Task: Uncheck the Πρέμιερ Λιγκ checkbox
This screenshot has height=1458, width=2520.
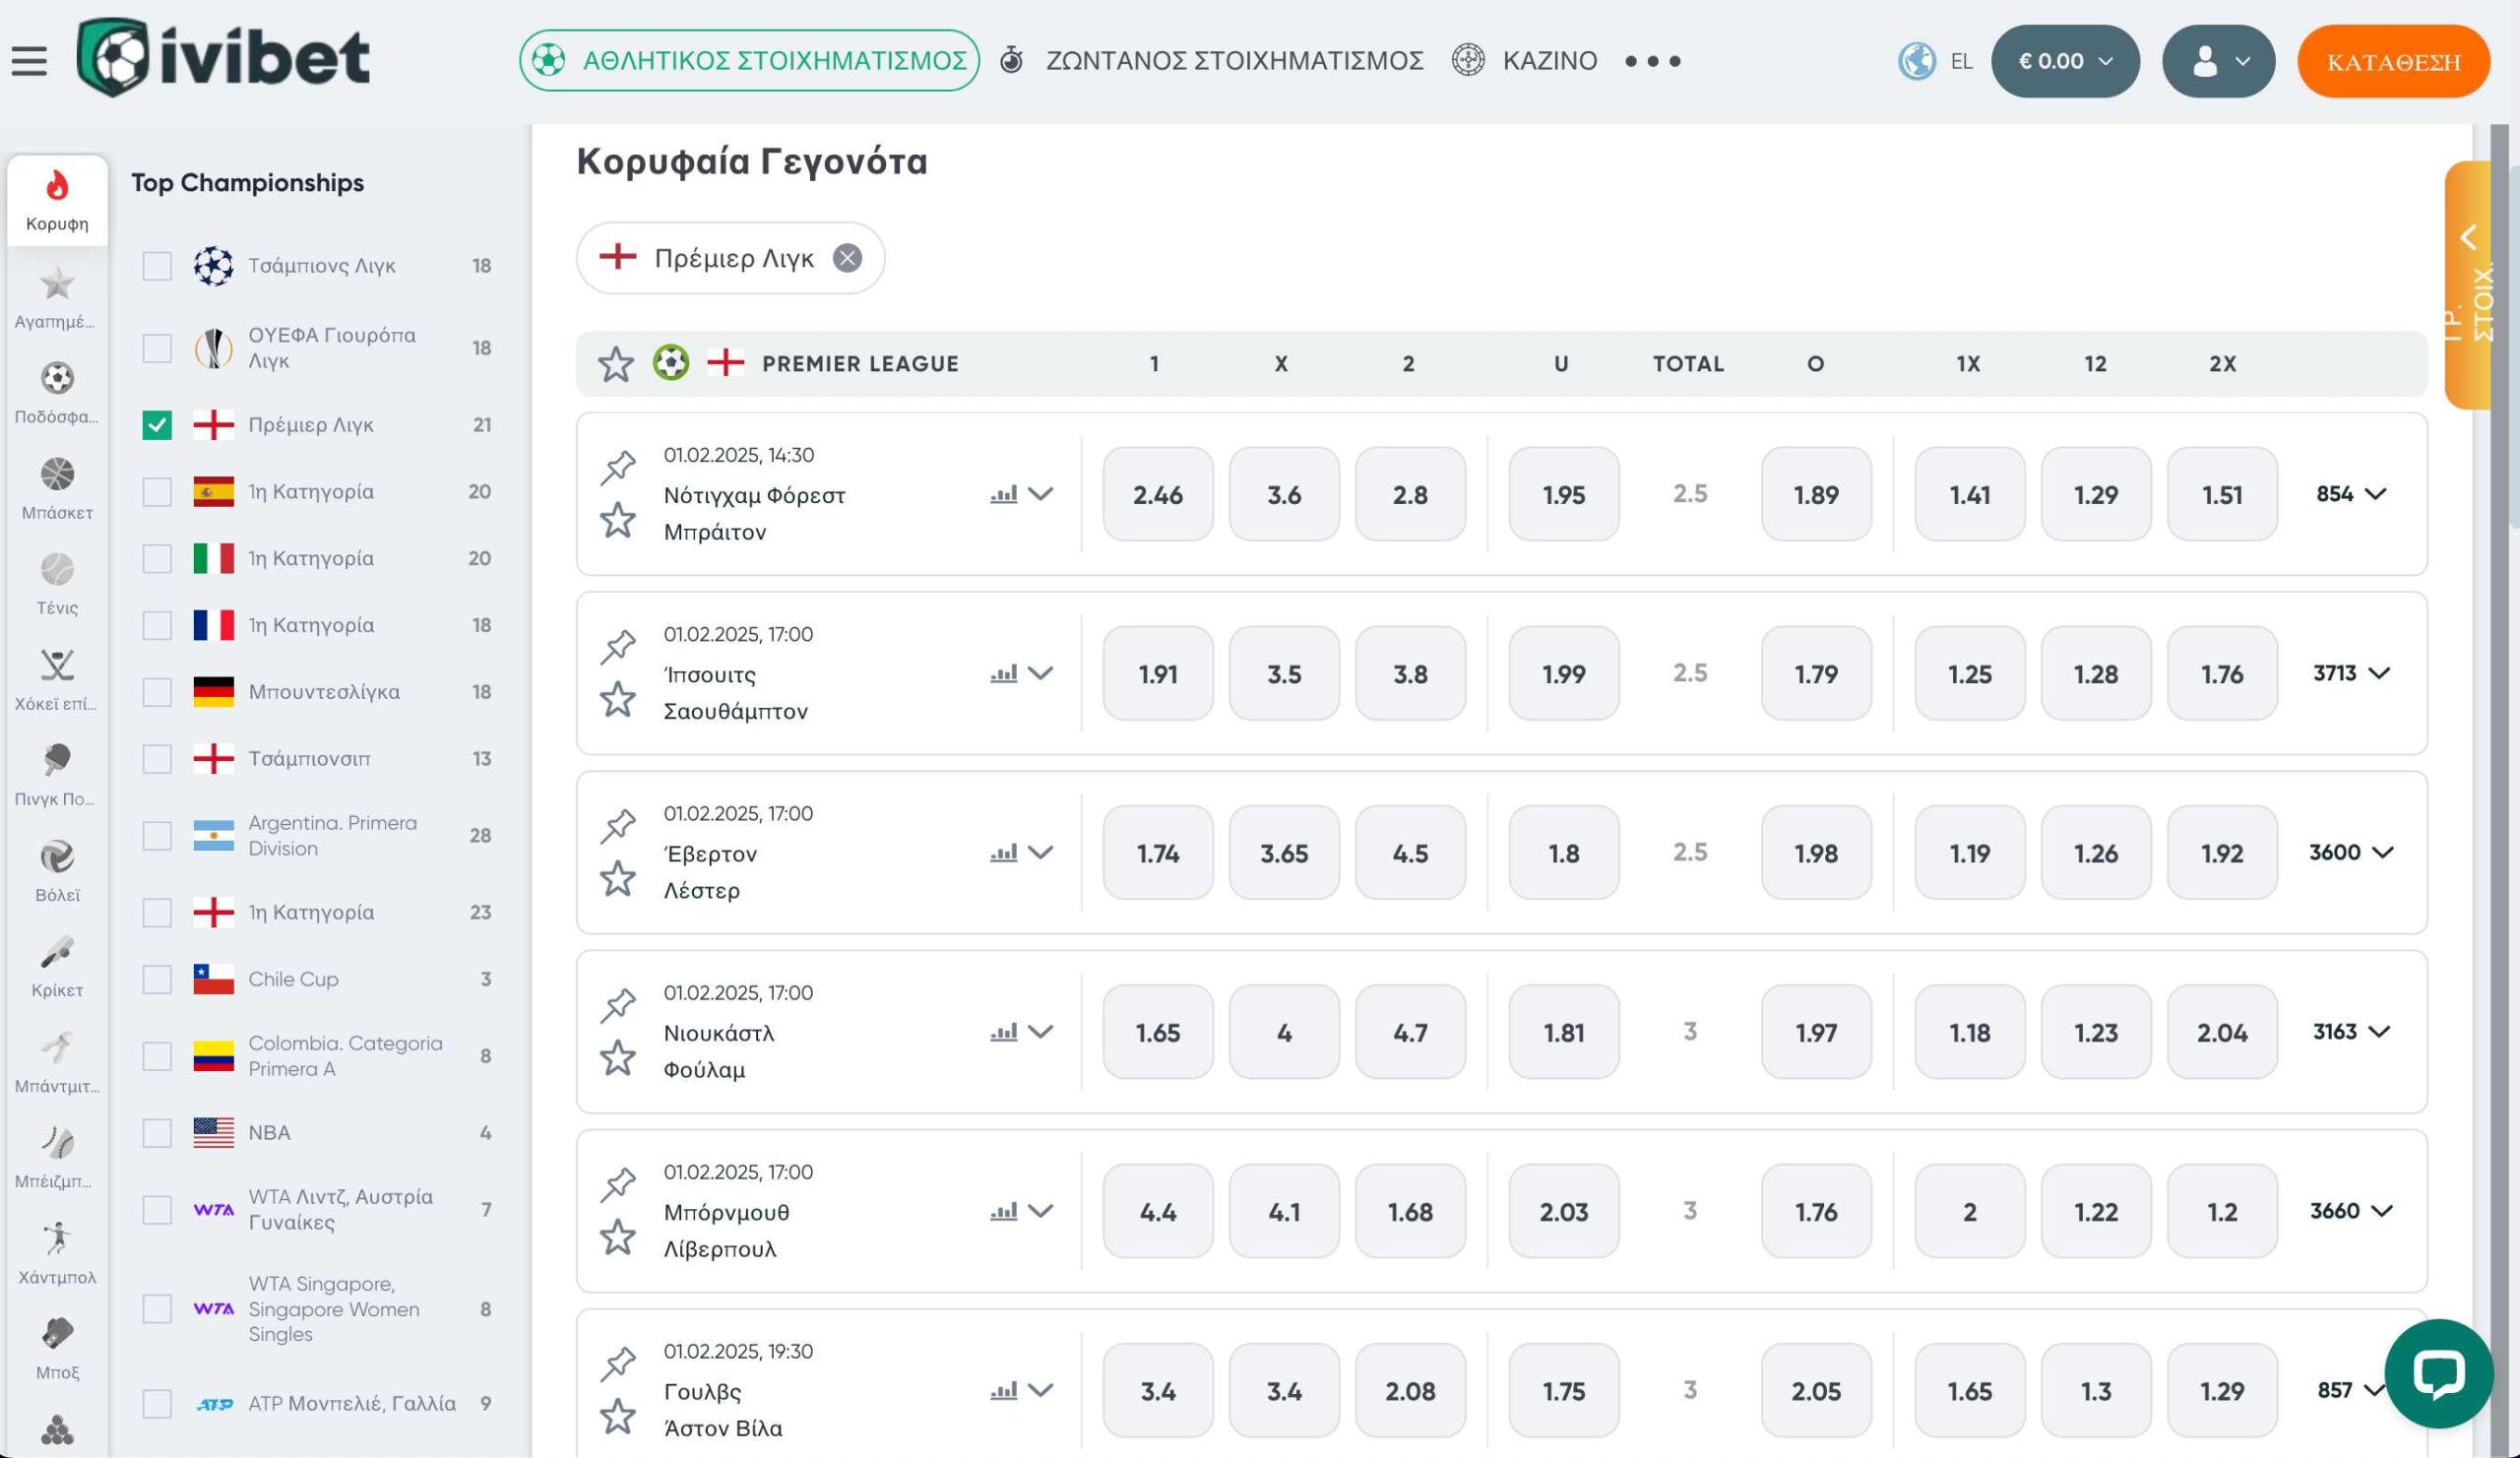Action: [x=157, y=425]
